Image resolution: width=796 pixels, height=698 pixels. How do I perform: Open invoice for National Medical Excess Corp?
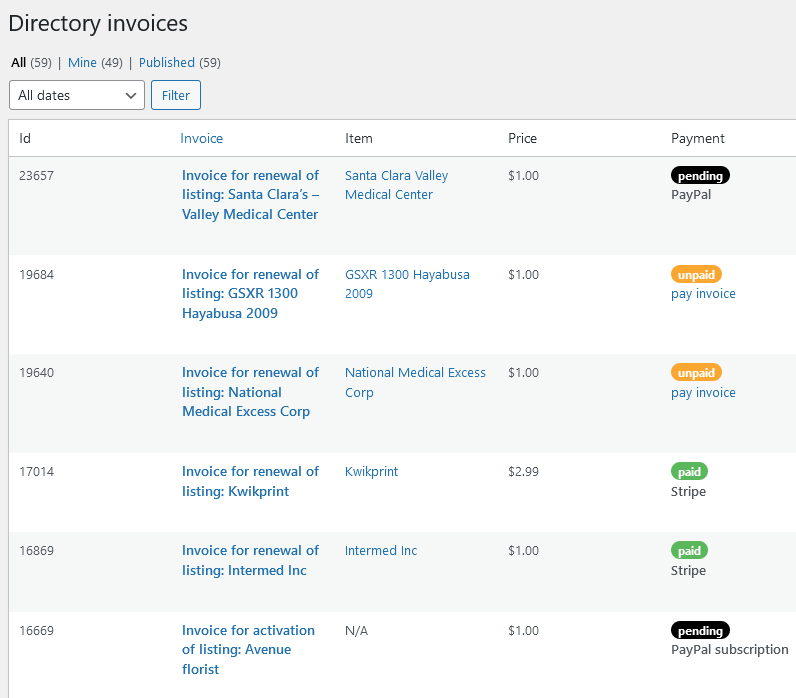(251, 392)
